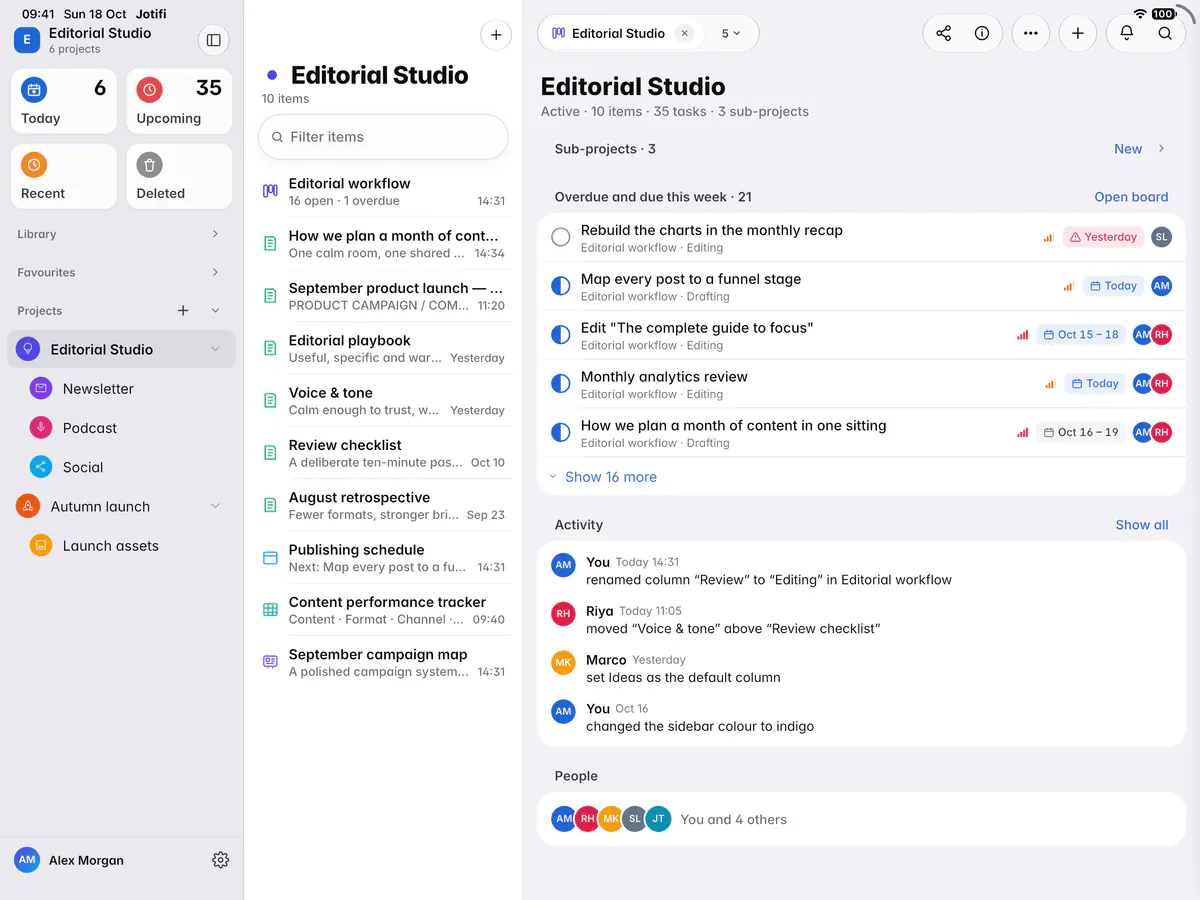Screen dimensions: 1200x900
Task: Open the tab count dropdown showing 5
Action: pos(731,33)
